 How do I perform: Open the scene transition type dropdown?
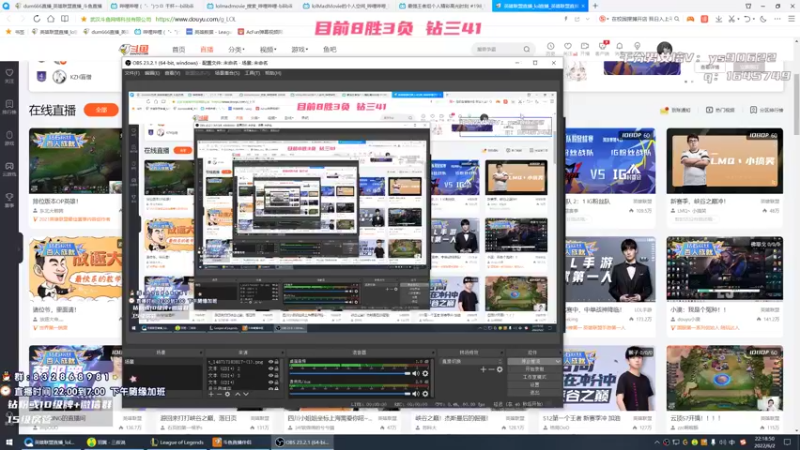pos(473,361)
